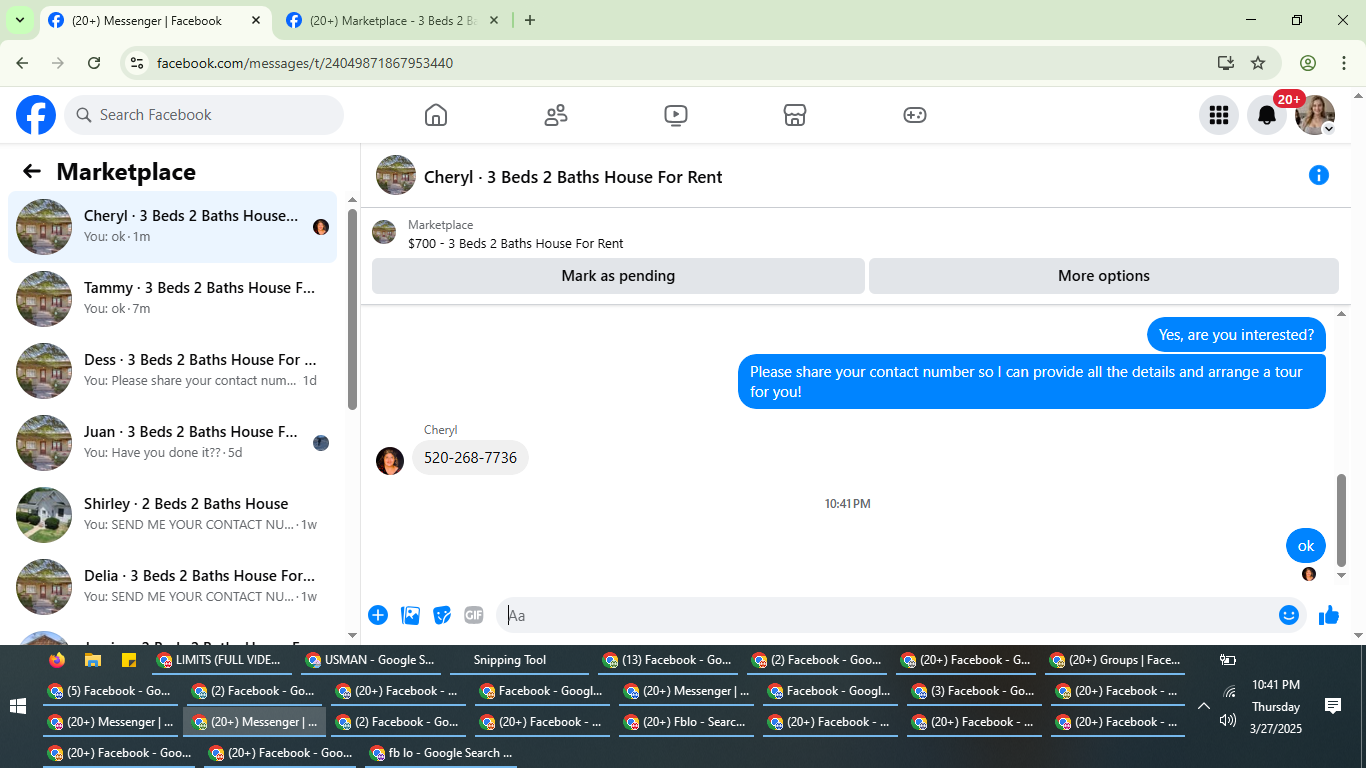Open Firefox from the taskbar
The width and height of the screenshot is (1366, 768).
click(56, 660)
